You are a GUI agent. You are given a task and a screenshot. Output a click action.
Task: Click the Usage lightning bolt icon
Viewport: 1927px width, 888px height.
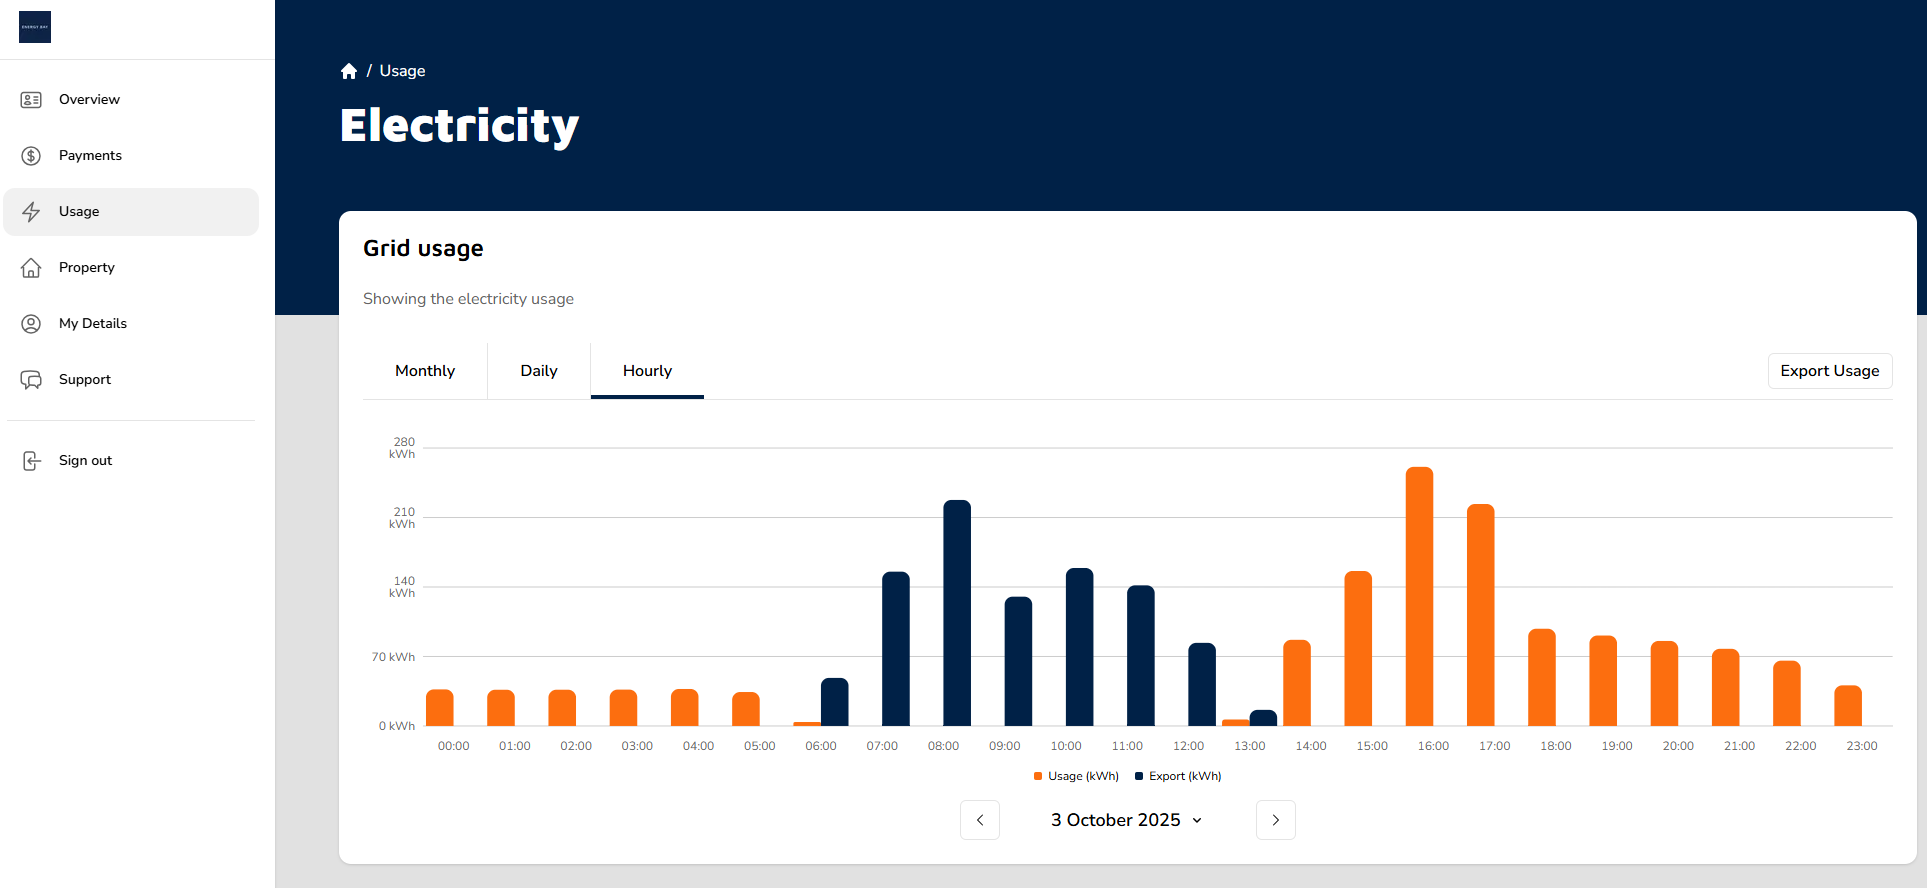coord(31,212)
